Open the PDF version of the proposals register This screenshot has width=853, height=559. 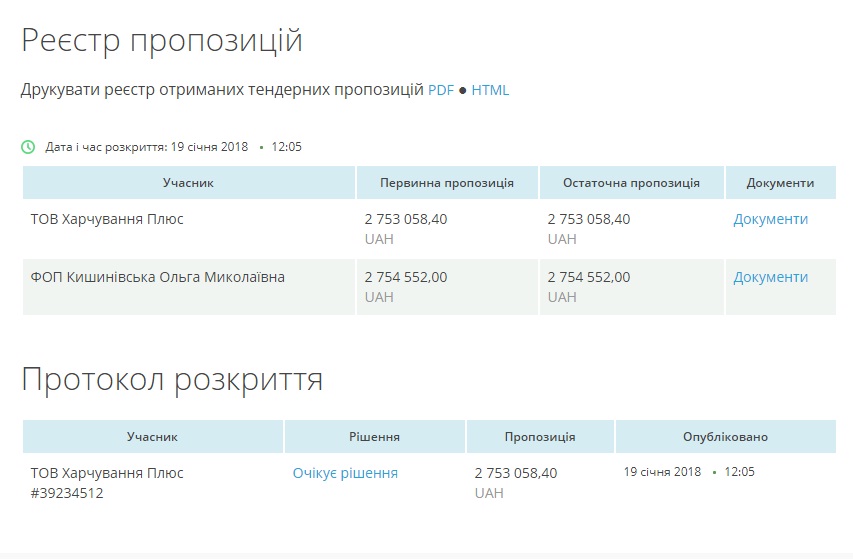point(441,90)
